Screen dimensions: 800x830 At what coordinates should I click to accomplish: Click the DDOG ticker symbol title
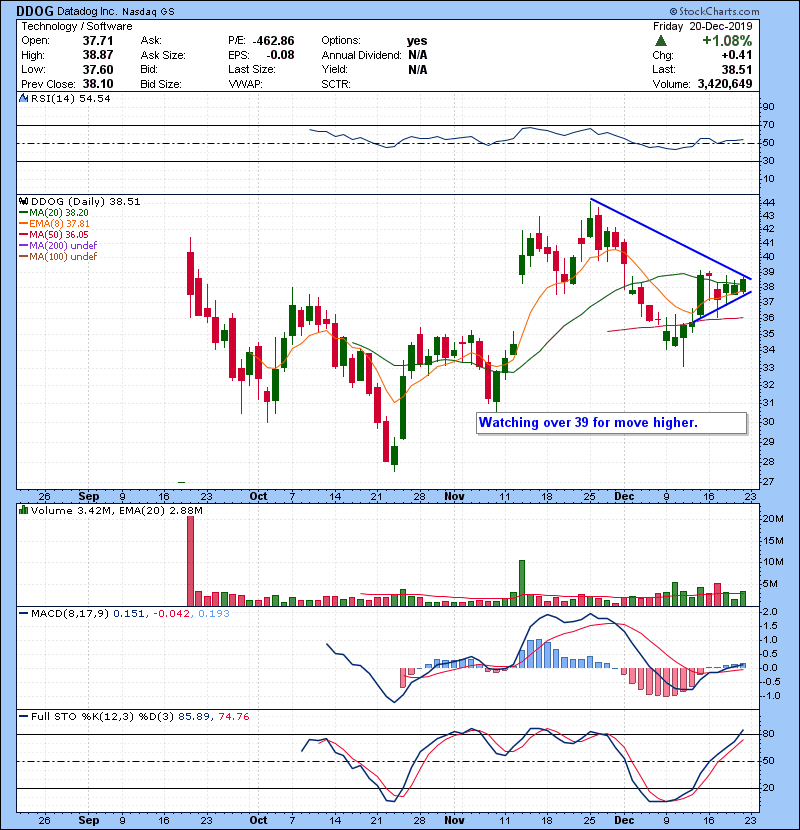(34, 11)
